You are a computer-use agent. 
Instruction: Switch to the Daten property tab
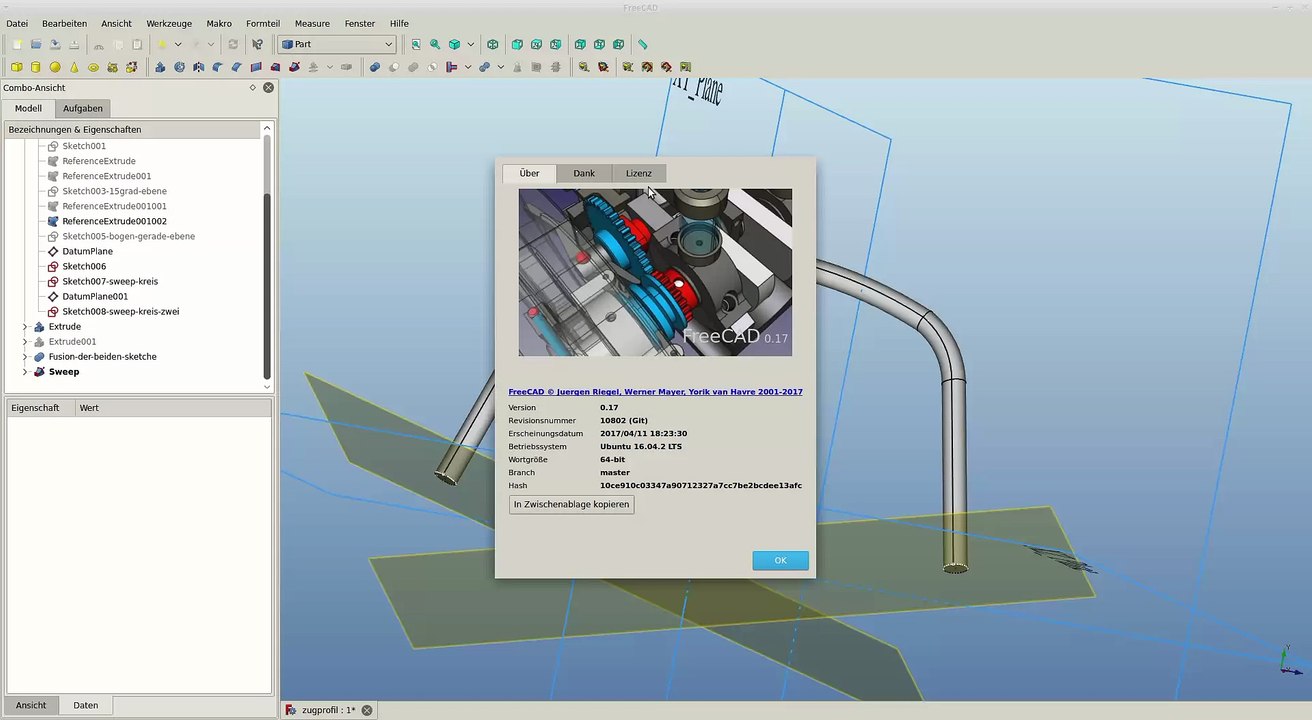coord(86,705)
